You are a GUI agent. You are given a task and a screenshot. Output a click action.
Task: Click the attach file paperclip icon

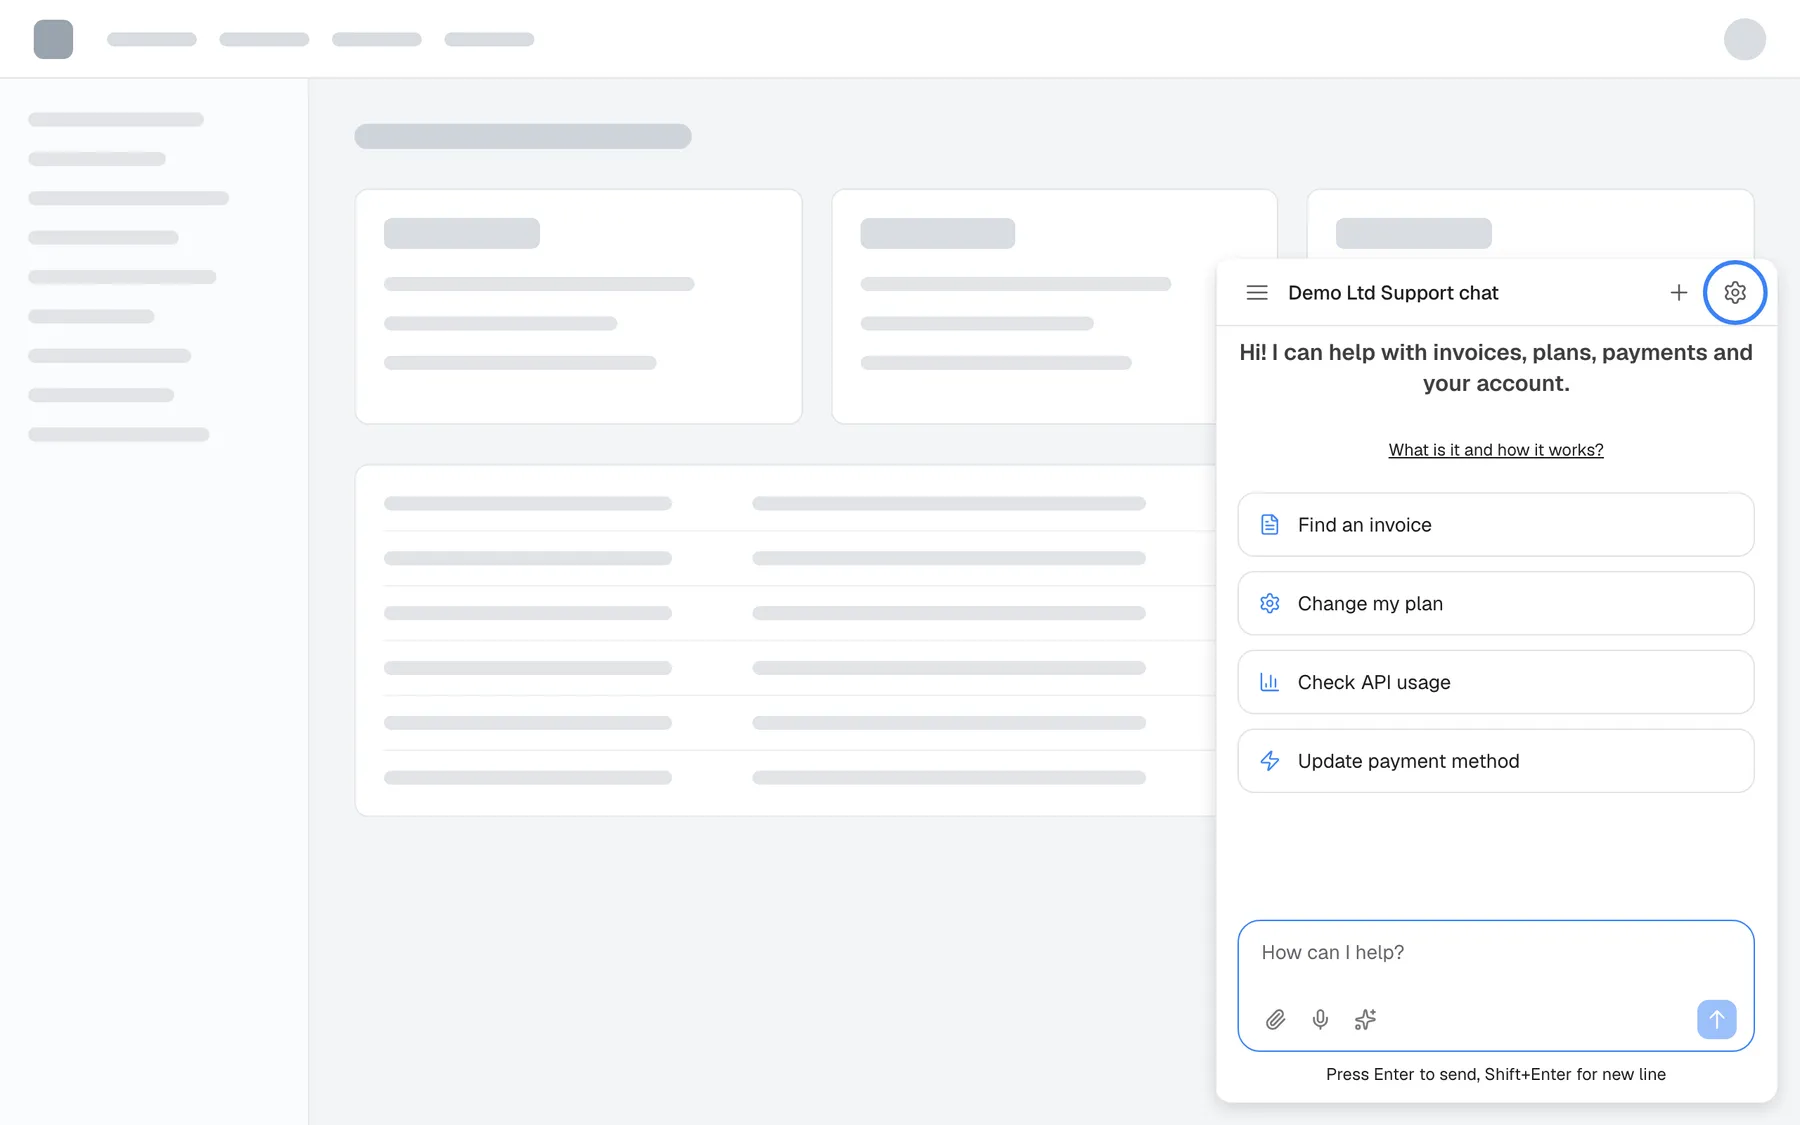[1276, 1020]
